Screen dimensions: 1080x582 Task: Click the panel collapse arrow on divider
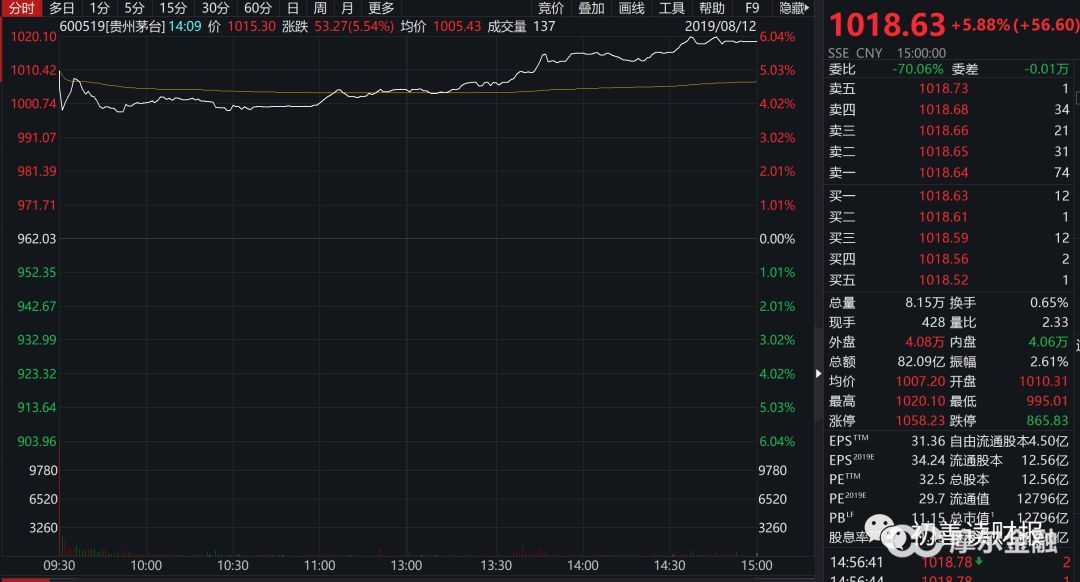click(x=818, y=373)
